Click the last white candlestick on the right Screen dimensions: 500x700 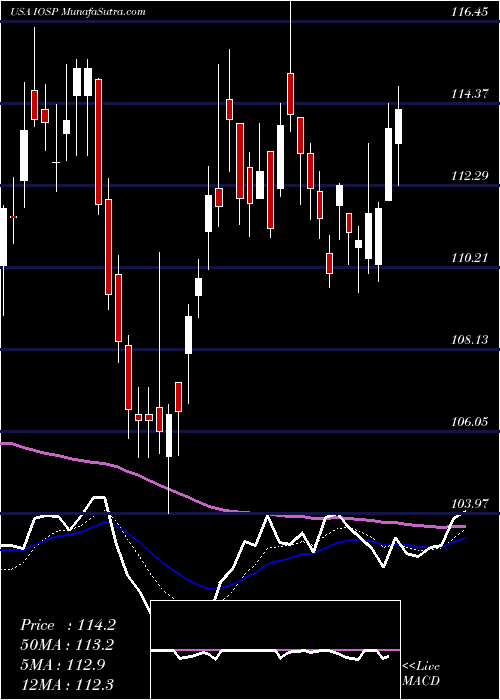pyautogui.click(x=398, y=126)
